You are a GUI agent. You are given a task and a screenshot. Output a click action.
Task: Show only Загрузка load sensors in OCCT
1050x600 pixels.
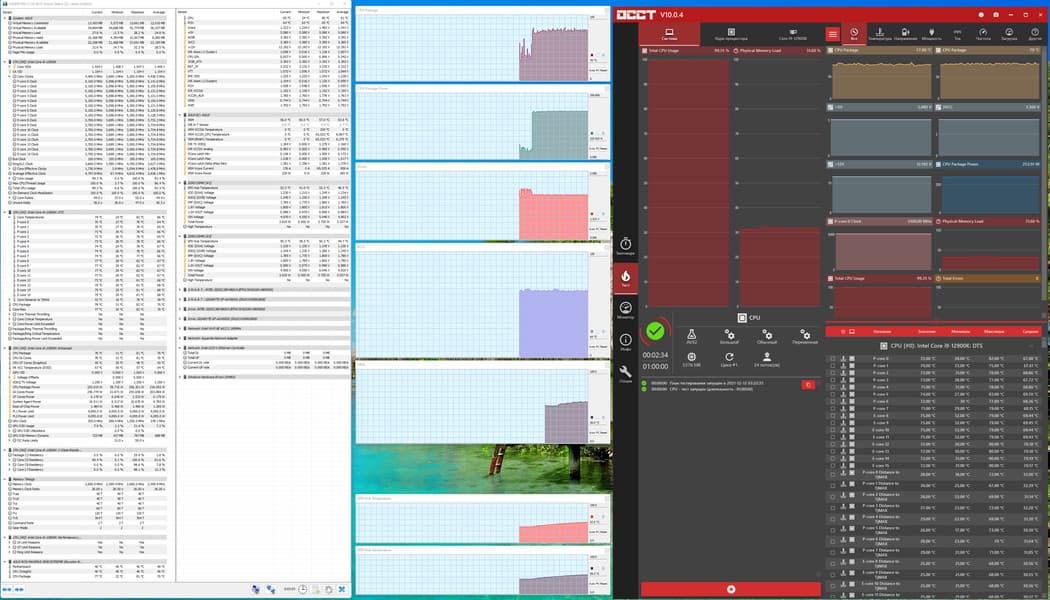[x=1008, y=34]
